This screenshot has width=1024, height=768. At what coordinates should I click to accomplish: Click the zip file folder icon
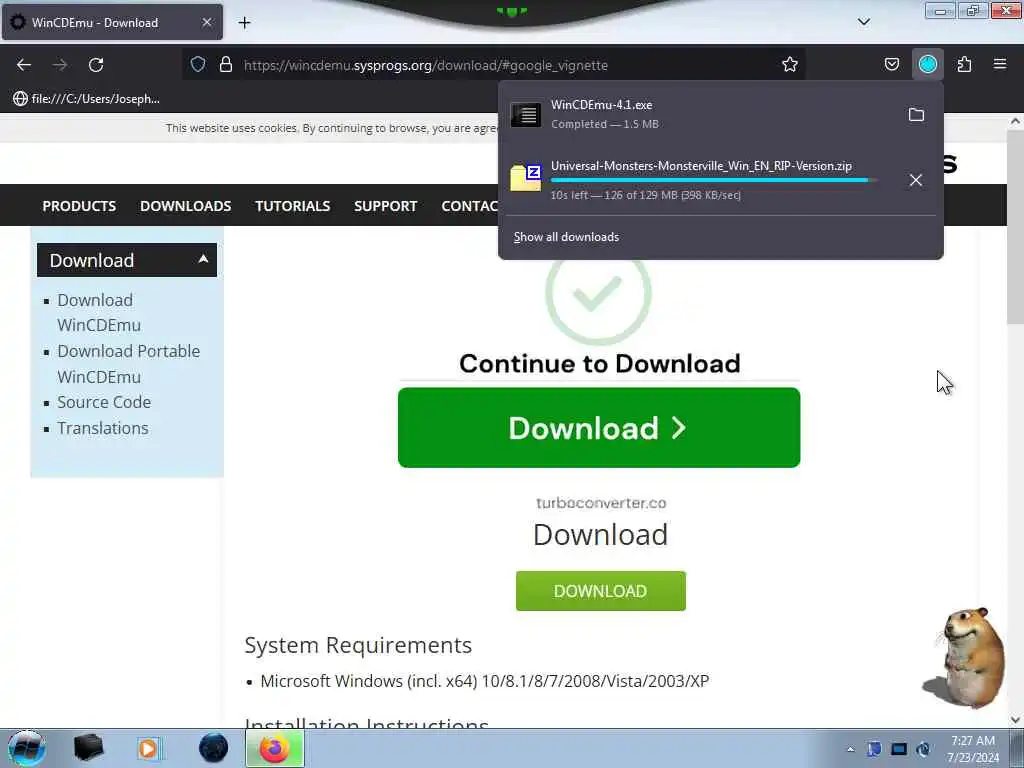coord(526,178)
